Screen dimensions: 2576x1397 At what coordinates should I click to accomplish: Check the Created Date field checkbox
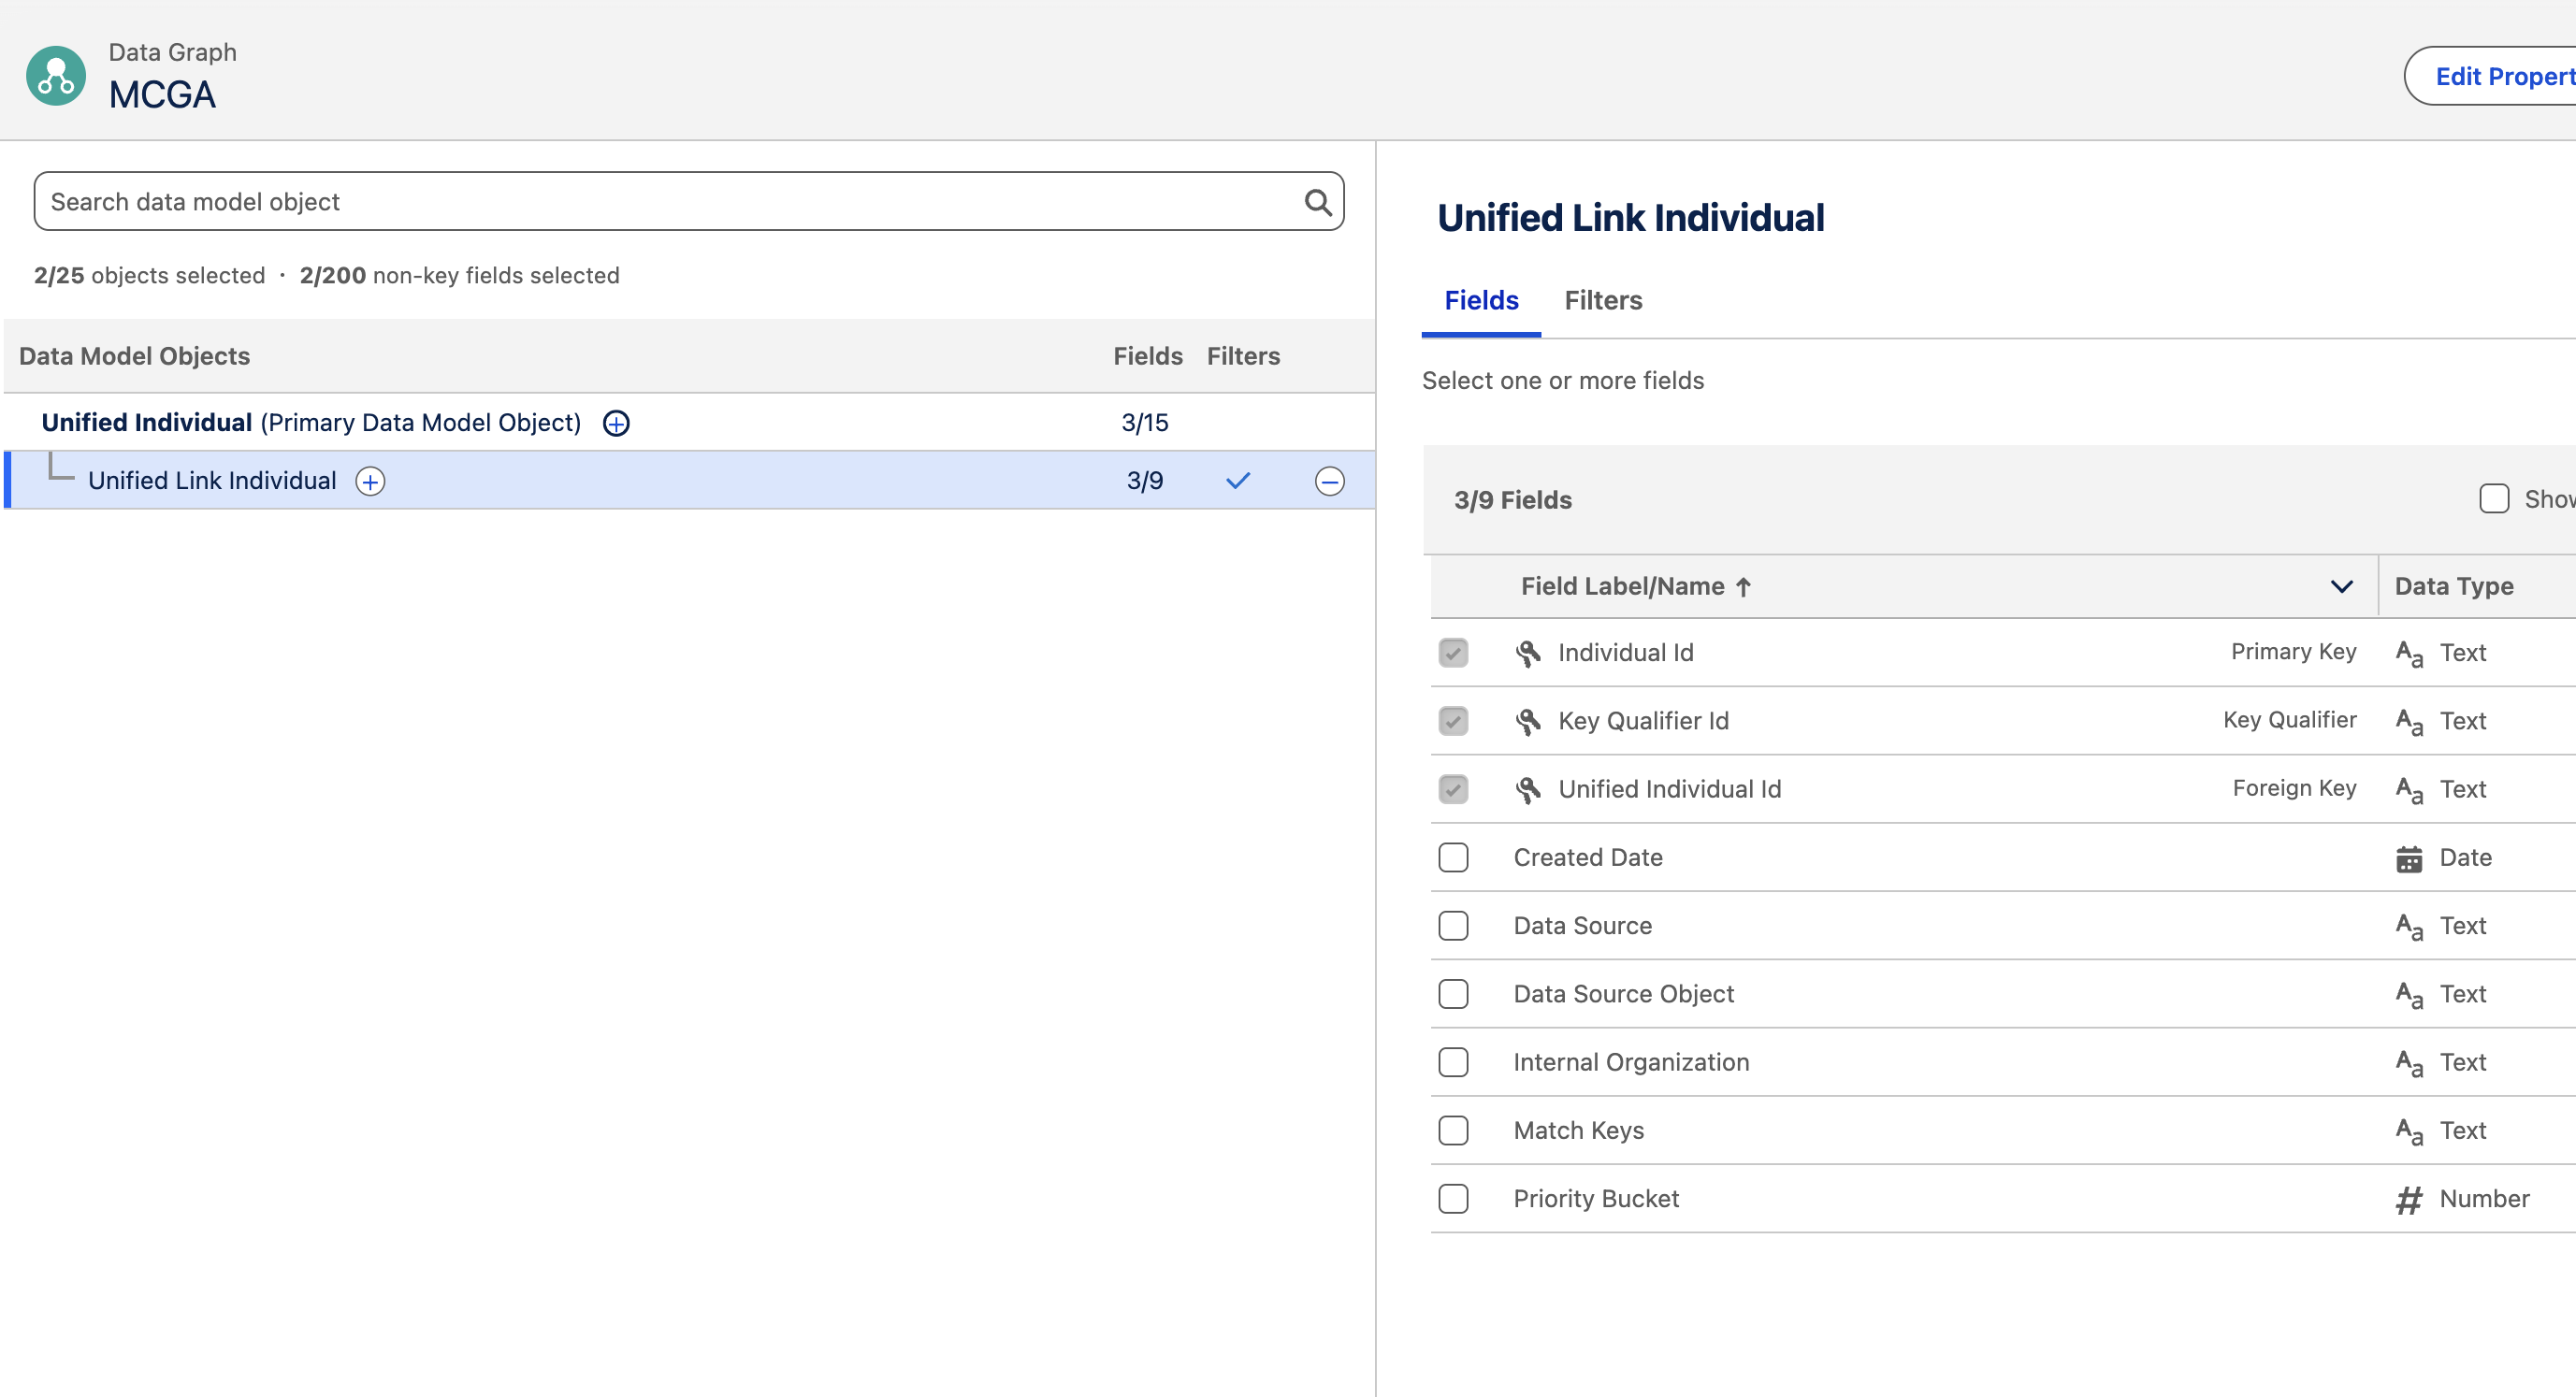click(x=1453, y=858)
